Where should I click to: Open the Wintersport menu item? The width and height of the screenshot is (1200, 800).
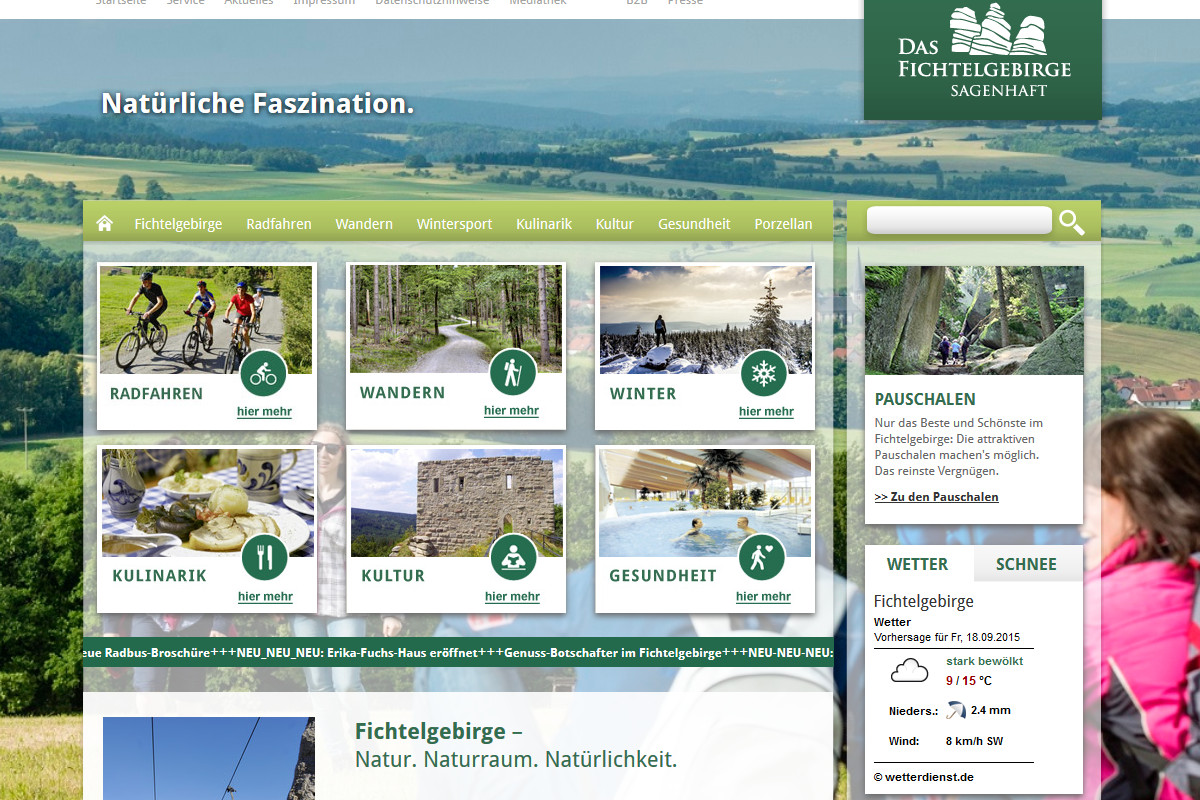pyautogui.click(x=454, y=224)
